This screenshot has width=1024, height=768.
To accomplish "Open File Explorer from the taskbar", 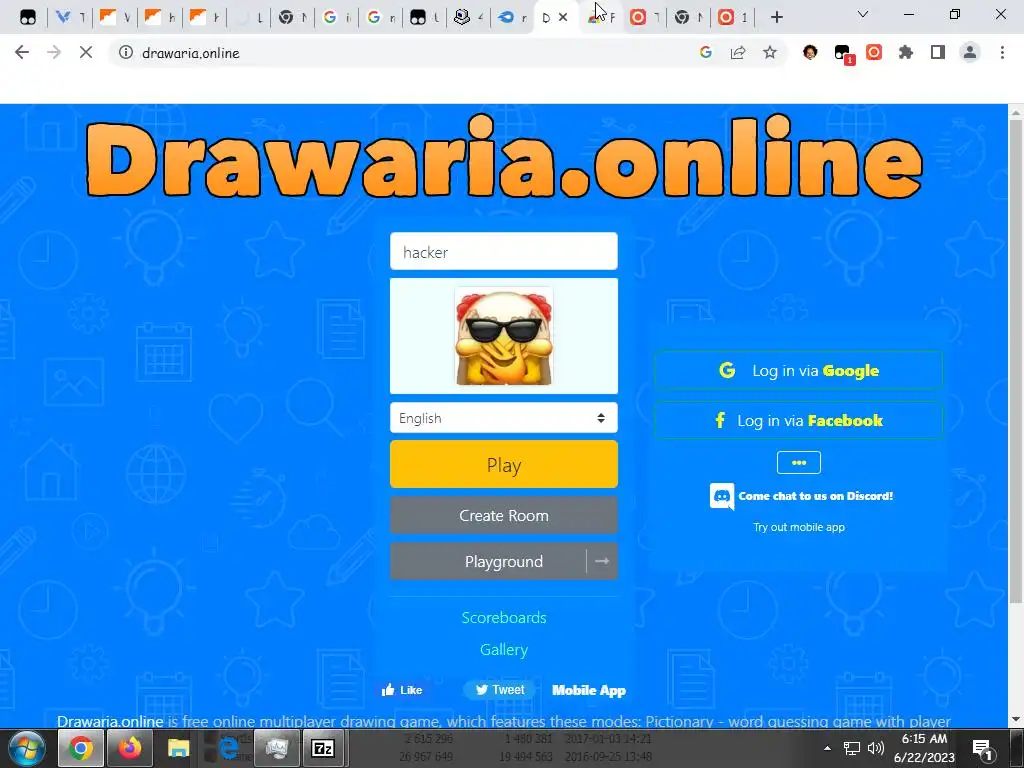I will (x=178, y=748).
